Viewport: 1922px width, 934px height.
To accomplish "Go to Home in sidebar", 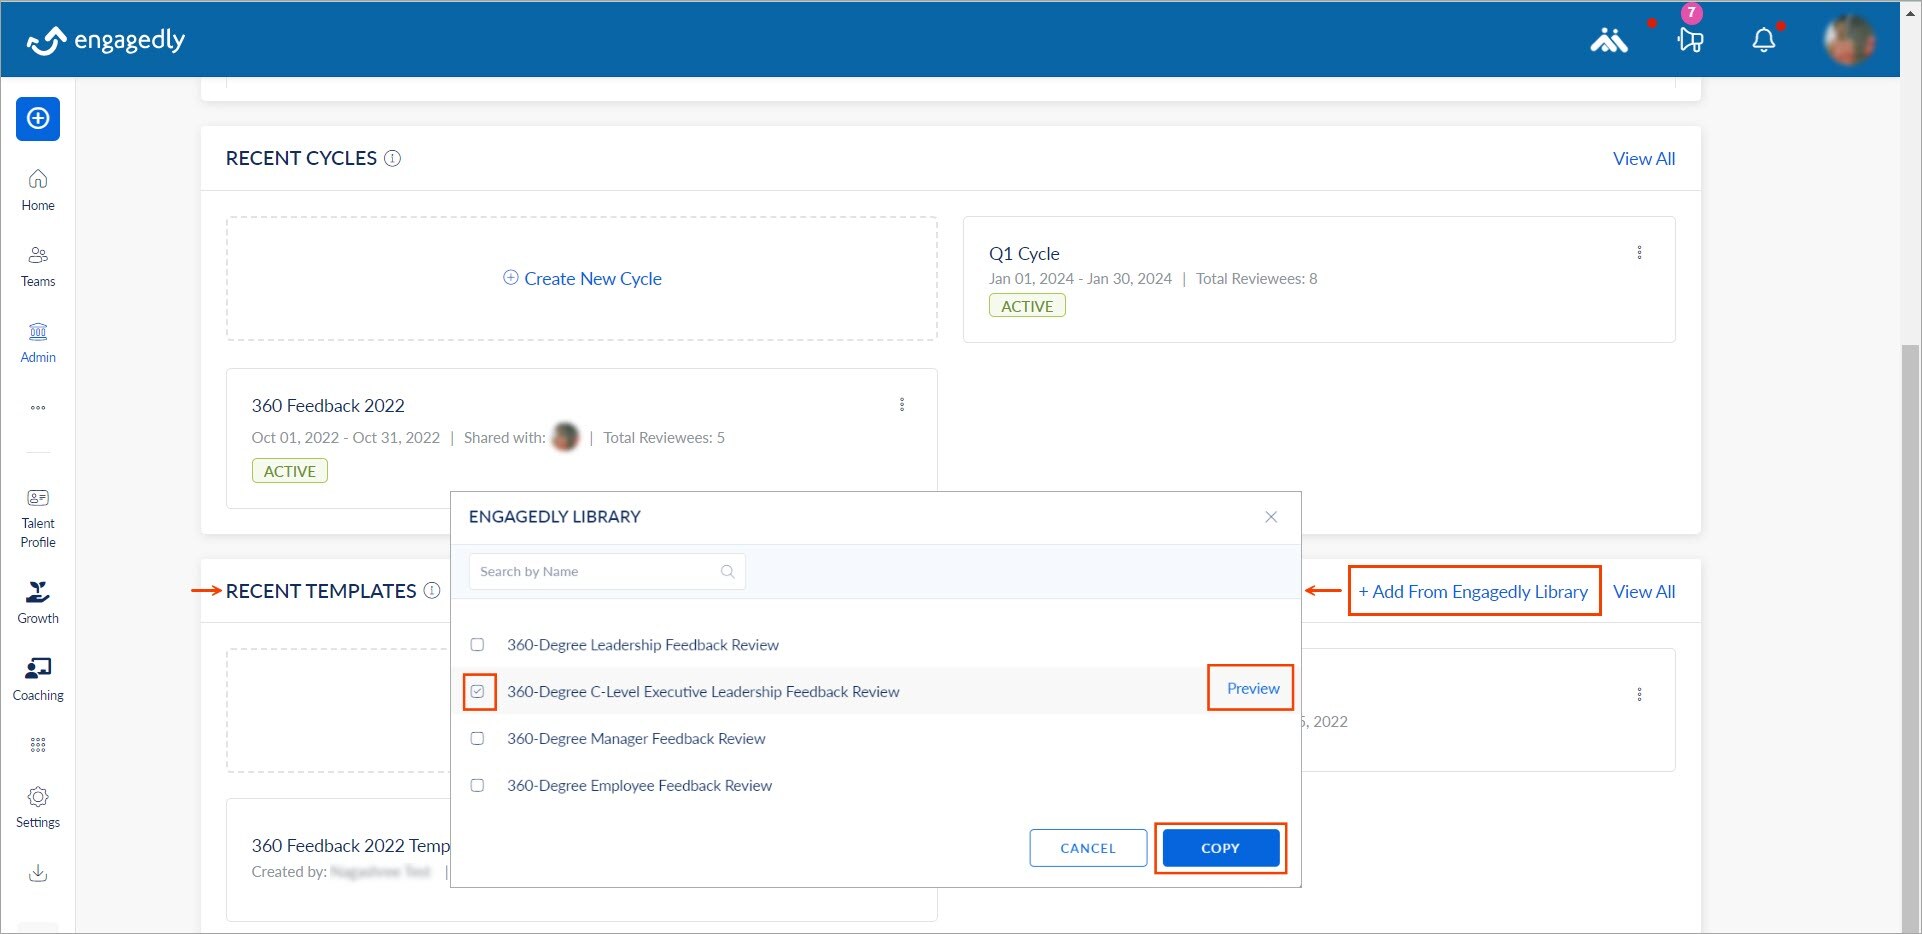I will coord(38,190).
